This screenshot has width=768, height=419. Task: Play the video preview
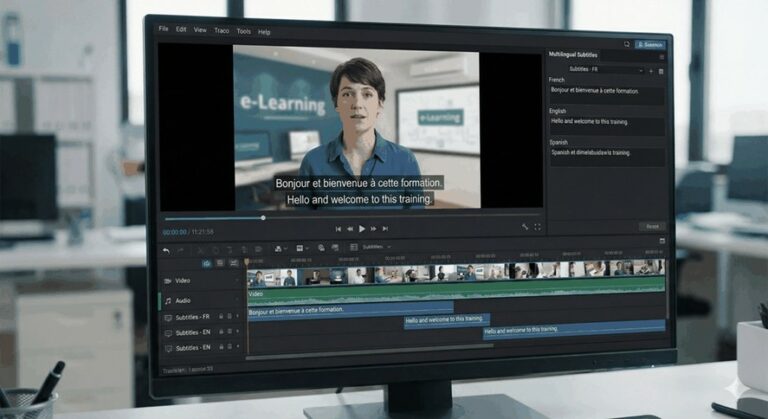(x=362, y=228)
